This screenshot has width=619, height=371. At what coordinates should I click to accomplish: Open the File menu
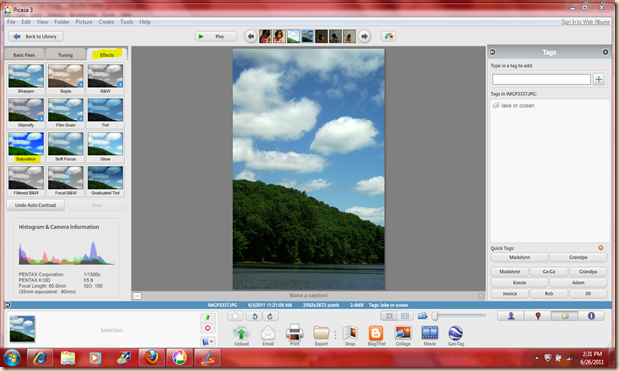click(11, 22)
